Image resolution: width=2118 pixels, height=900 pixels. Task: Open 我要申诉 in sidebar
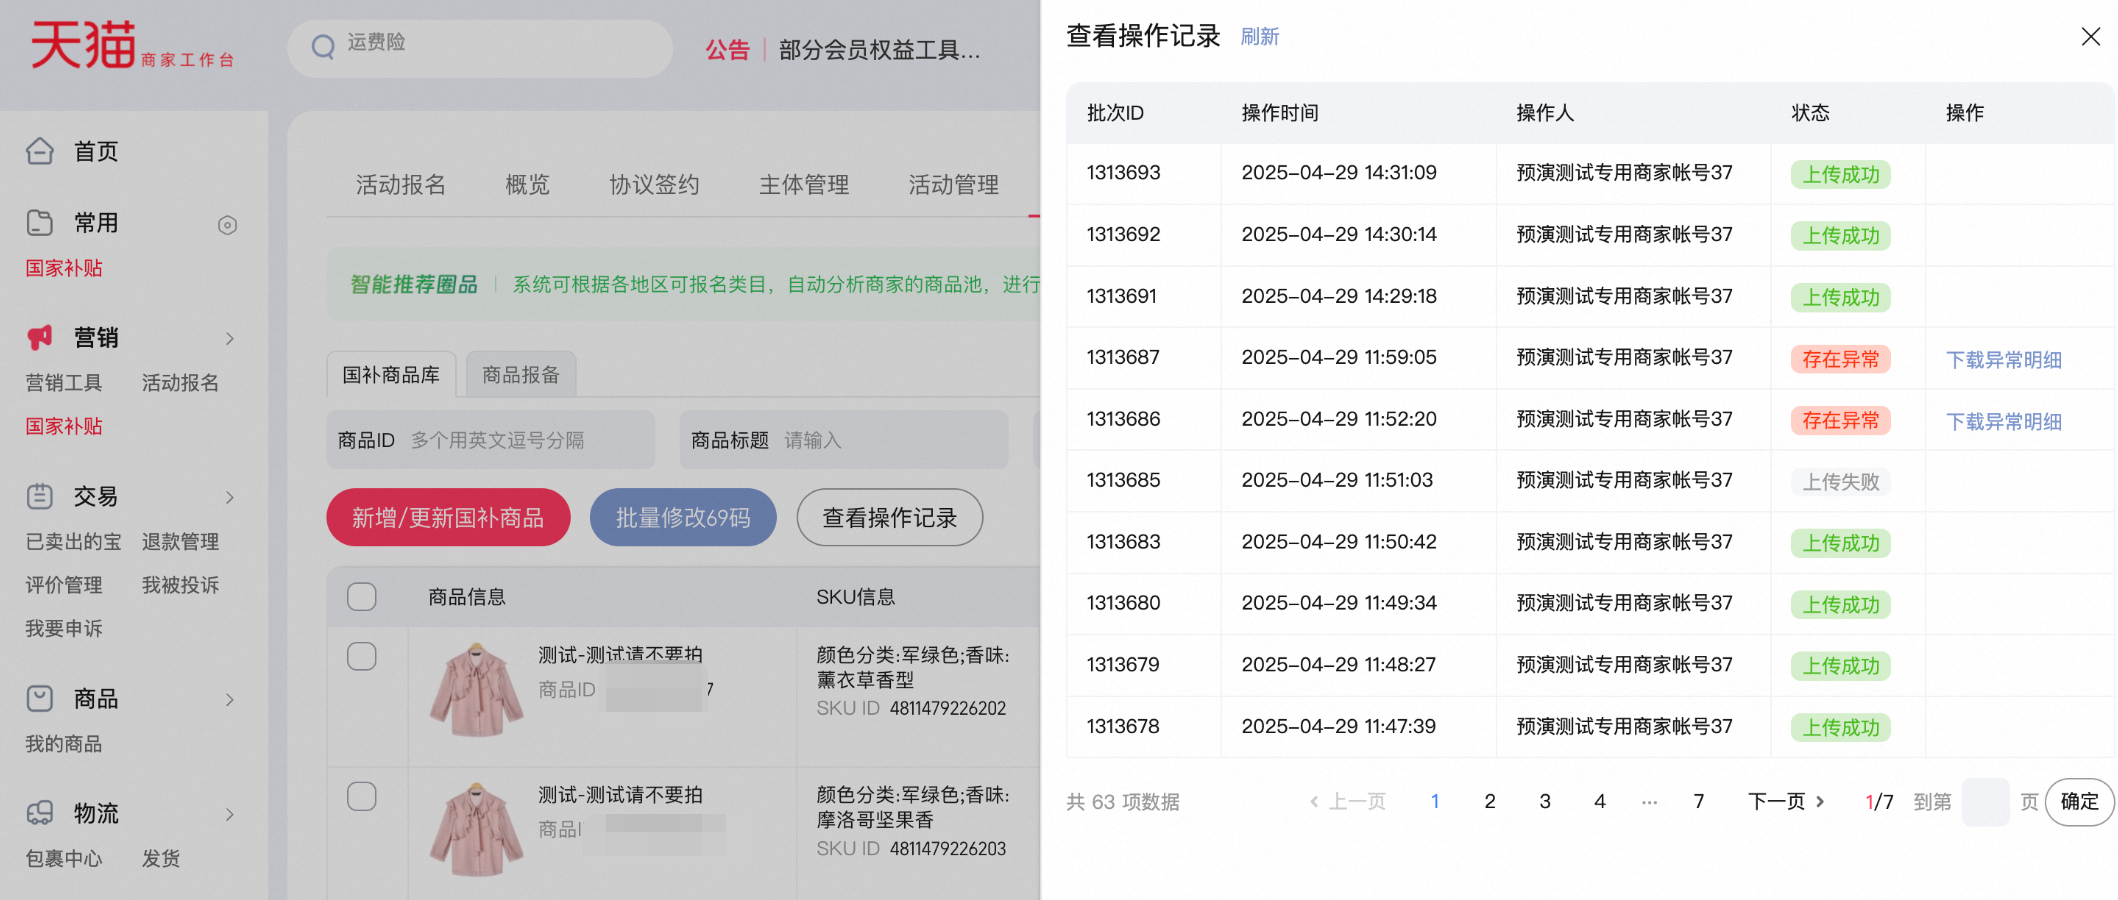coord(64,628)
